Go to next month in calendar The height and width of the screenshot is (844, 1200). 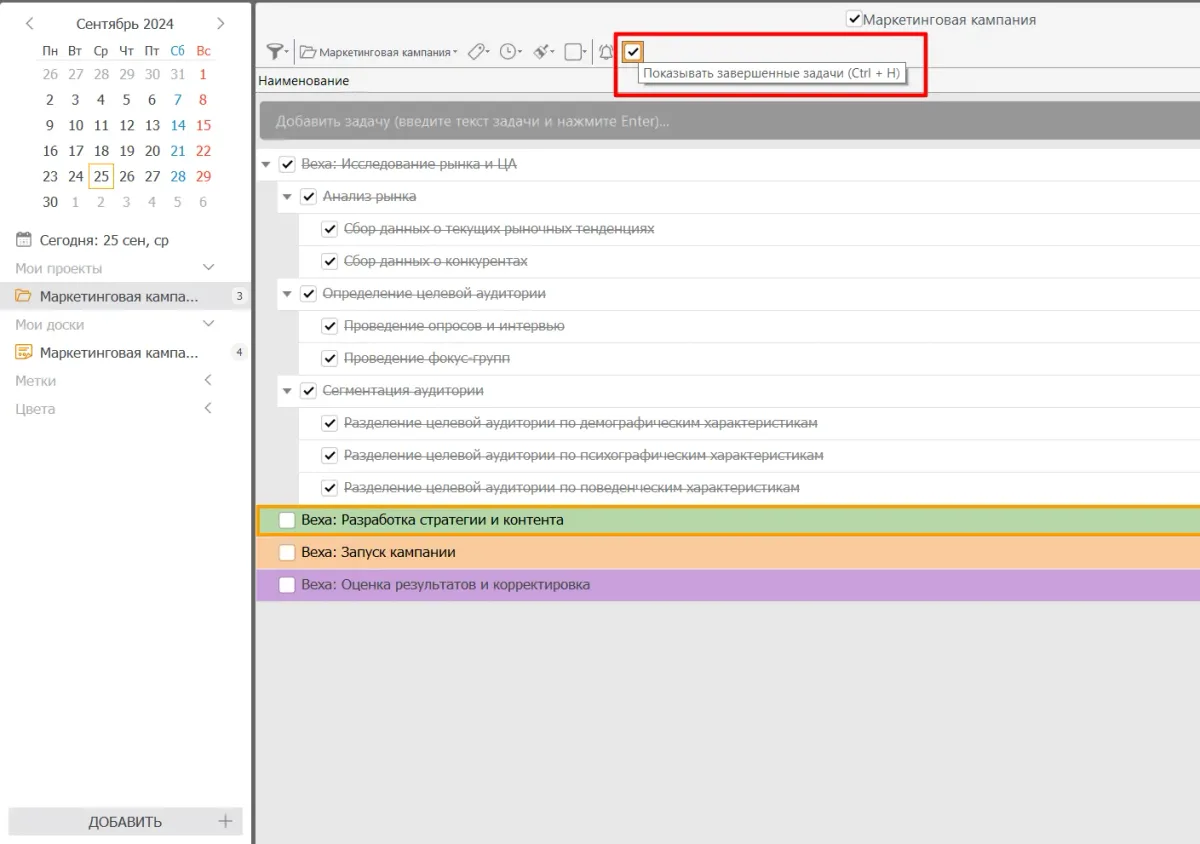221,23
